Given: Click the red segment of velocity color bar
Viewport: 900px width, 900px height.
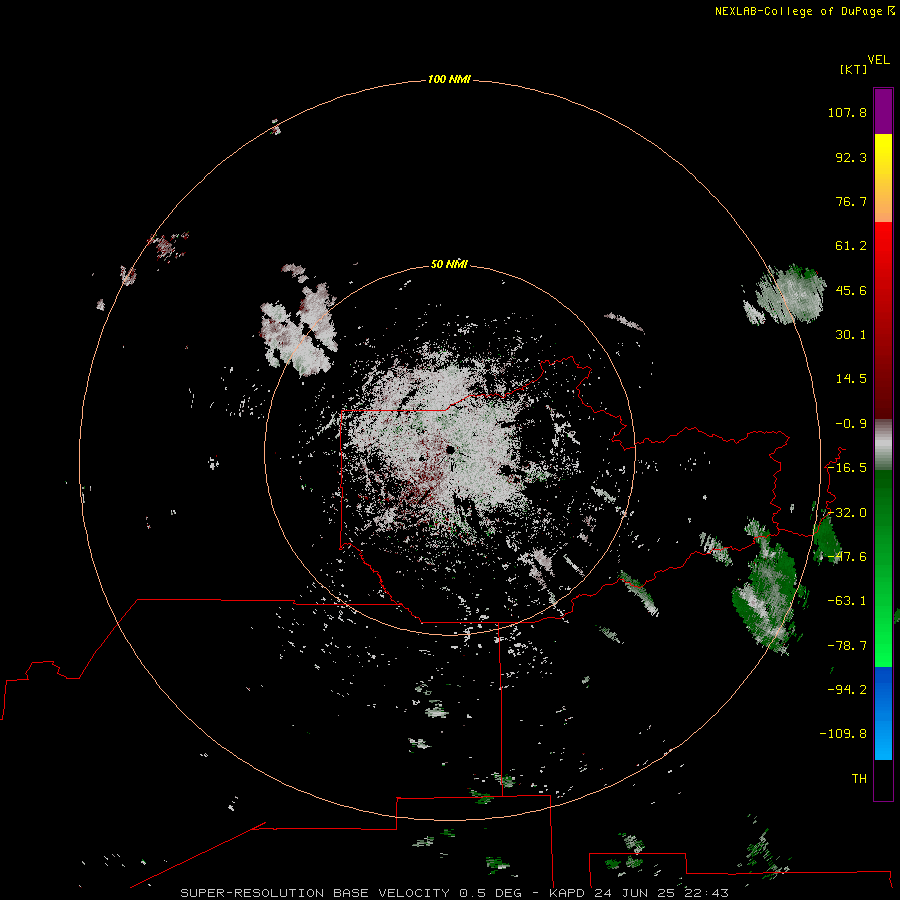Looking at the screenshot, I should point(883,320).
